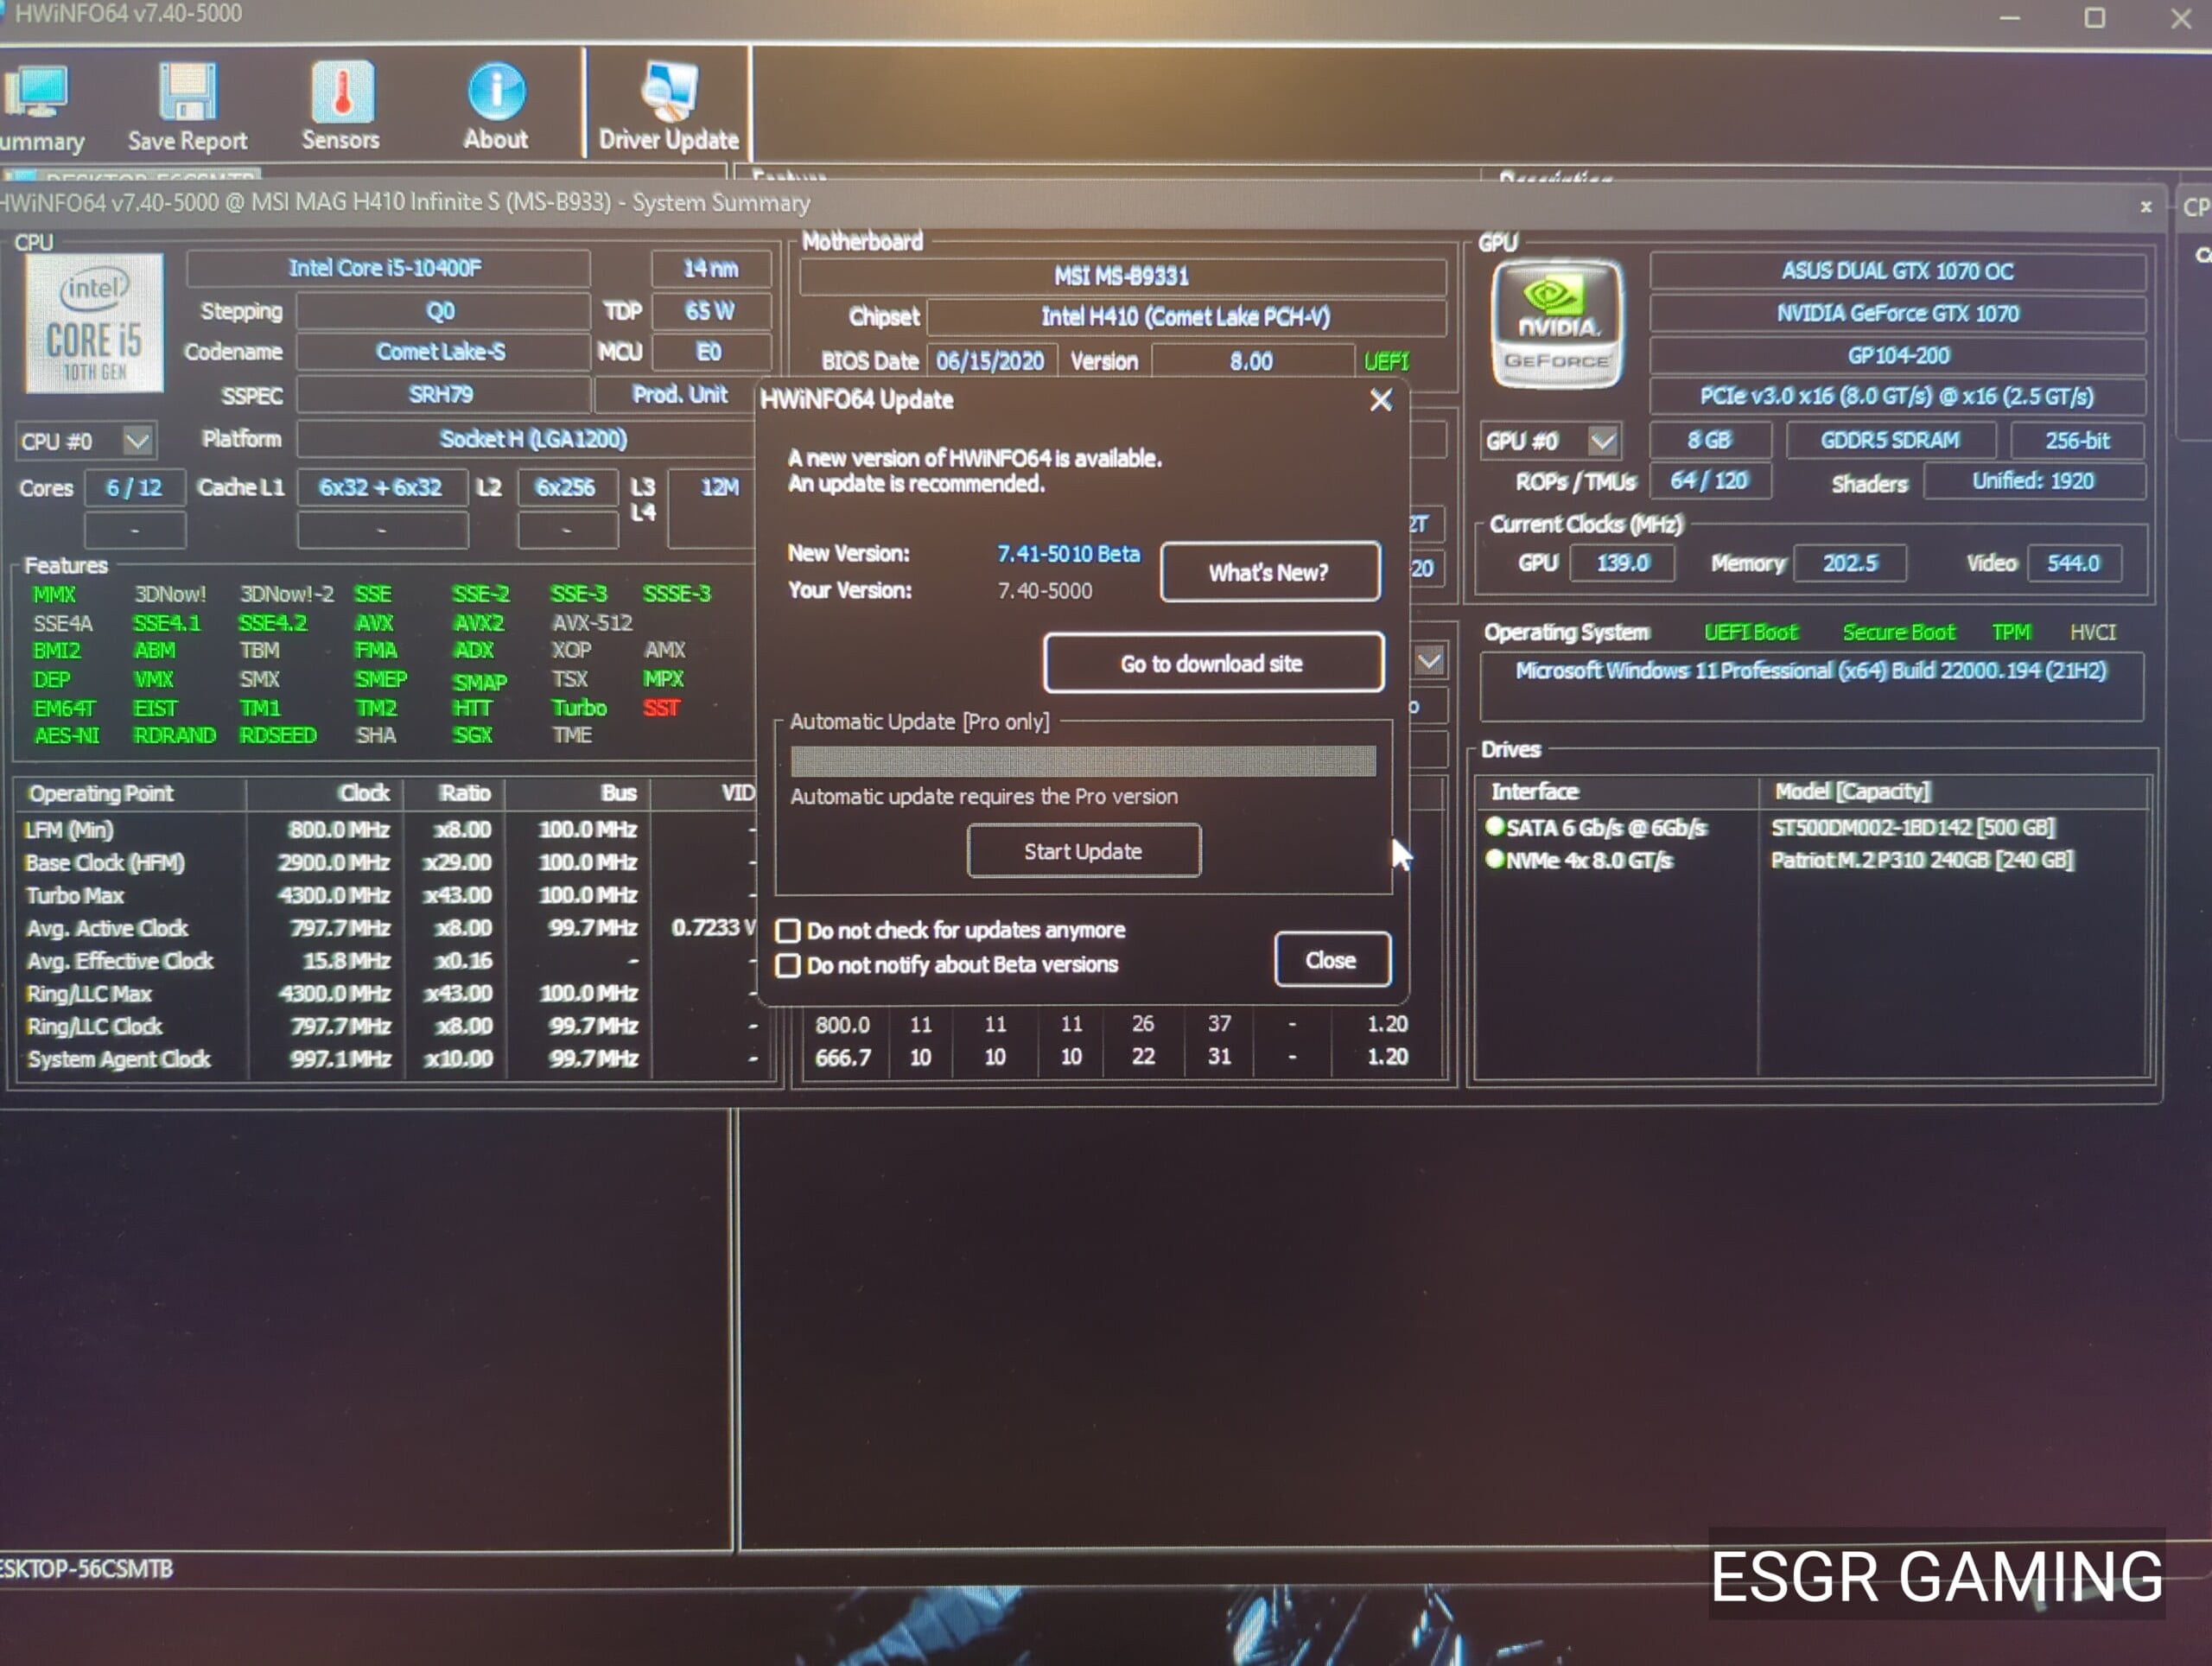Maximize the HWiNFO64 main window
The height and width of the screenshot is (1666, 2212).
click(x=2095, y=18)
